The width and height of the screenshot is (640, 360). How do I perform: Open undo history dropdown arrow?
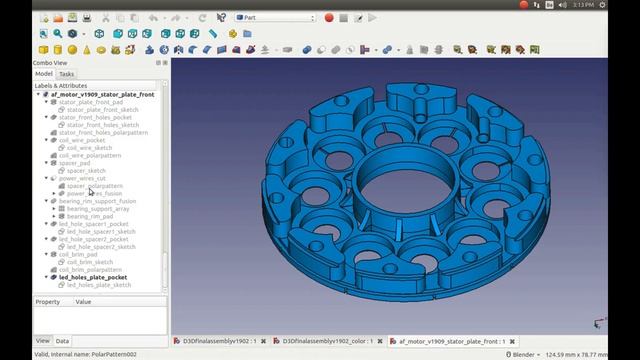(x=164, y=18)
